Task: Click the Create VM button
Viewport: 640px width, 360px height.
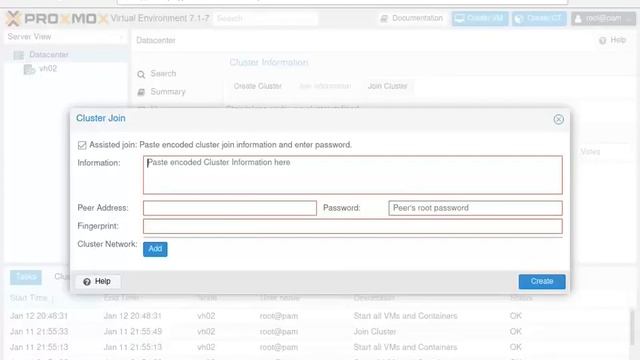Action: [x=480, y=18]
